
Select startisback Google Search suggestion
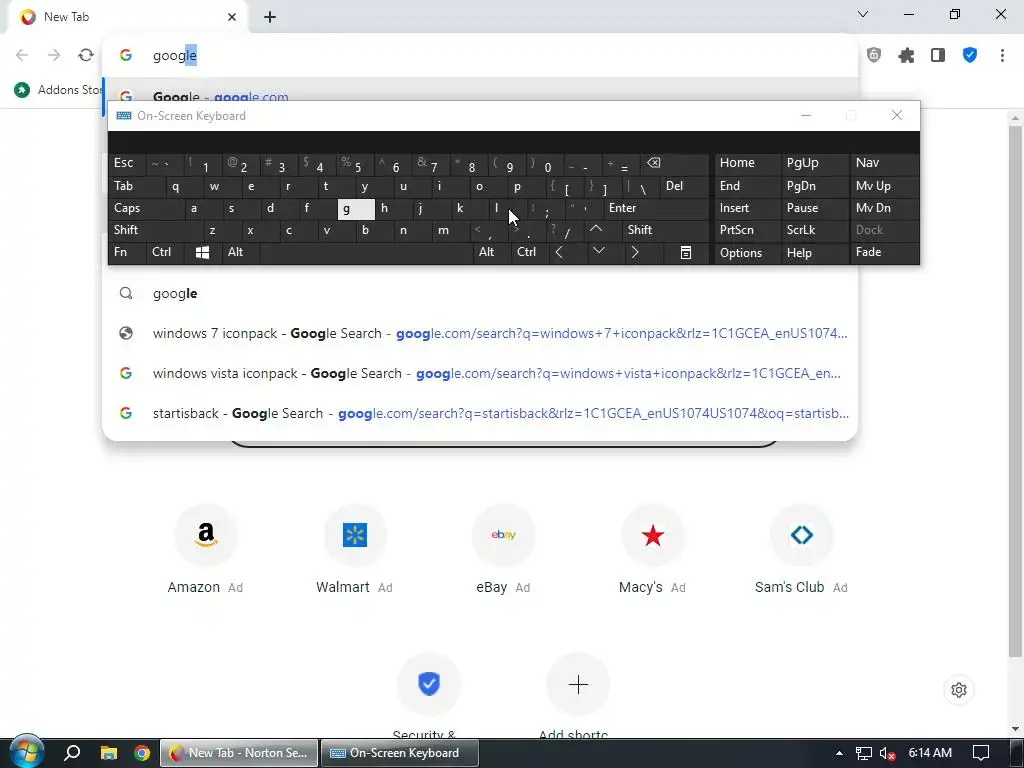pyautogui.click(x=480, y=413)
